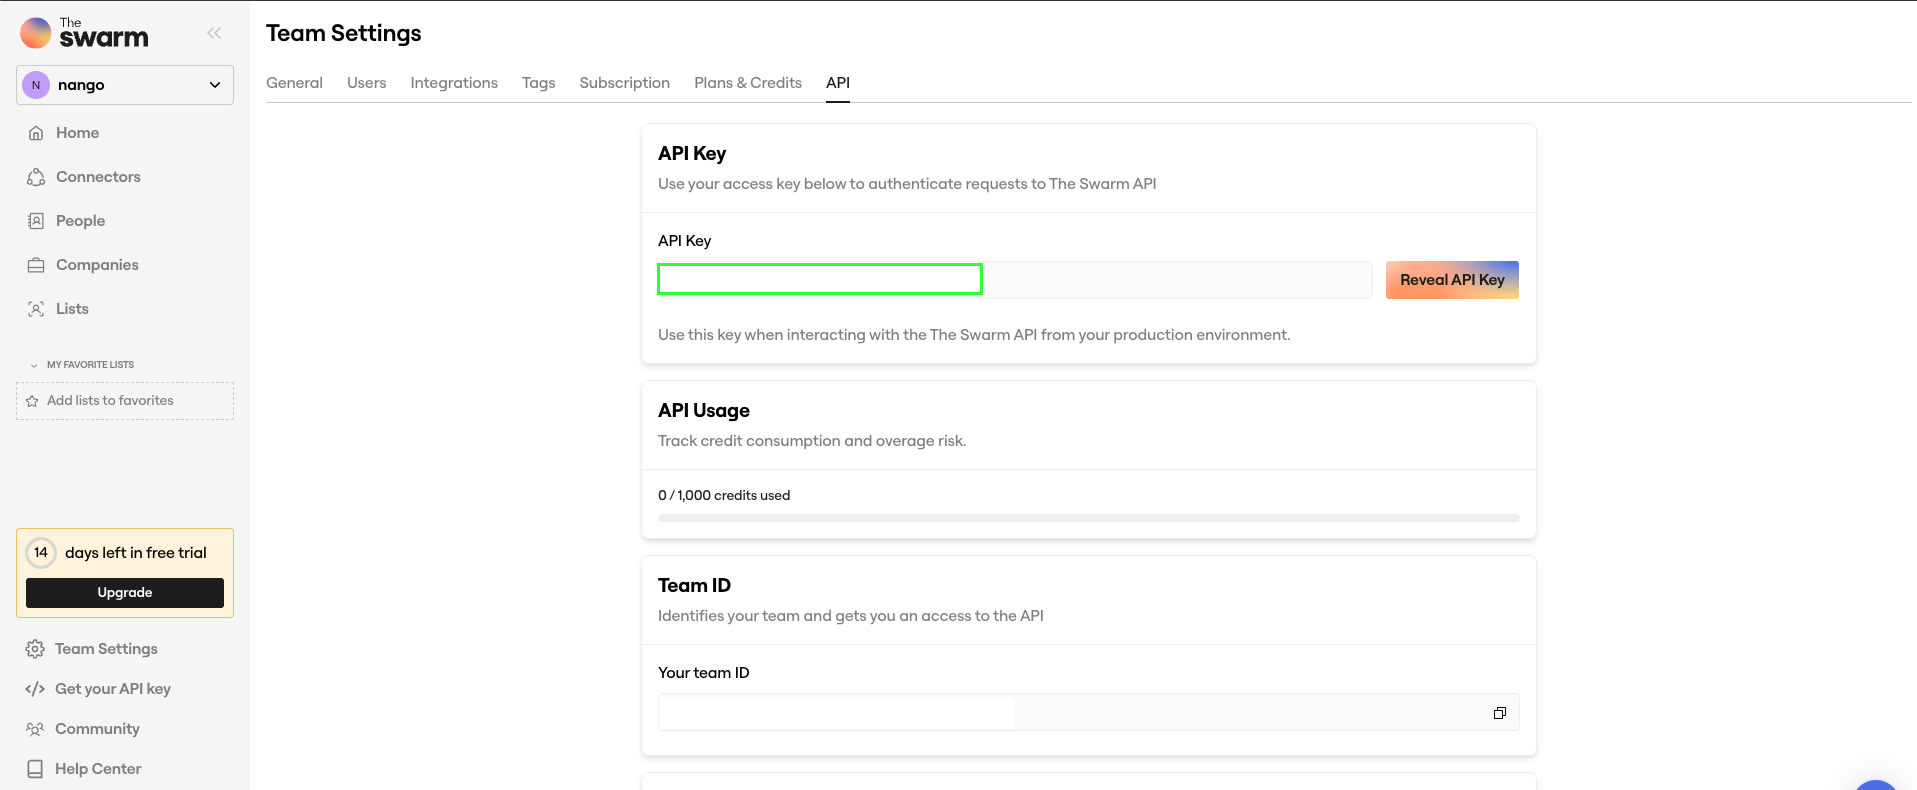Image resolution: width=1917 pixels, height=790 pixels.
Task: Collapse the My Favorite Lists section
Action: pos(34,365)
